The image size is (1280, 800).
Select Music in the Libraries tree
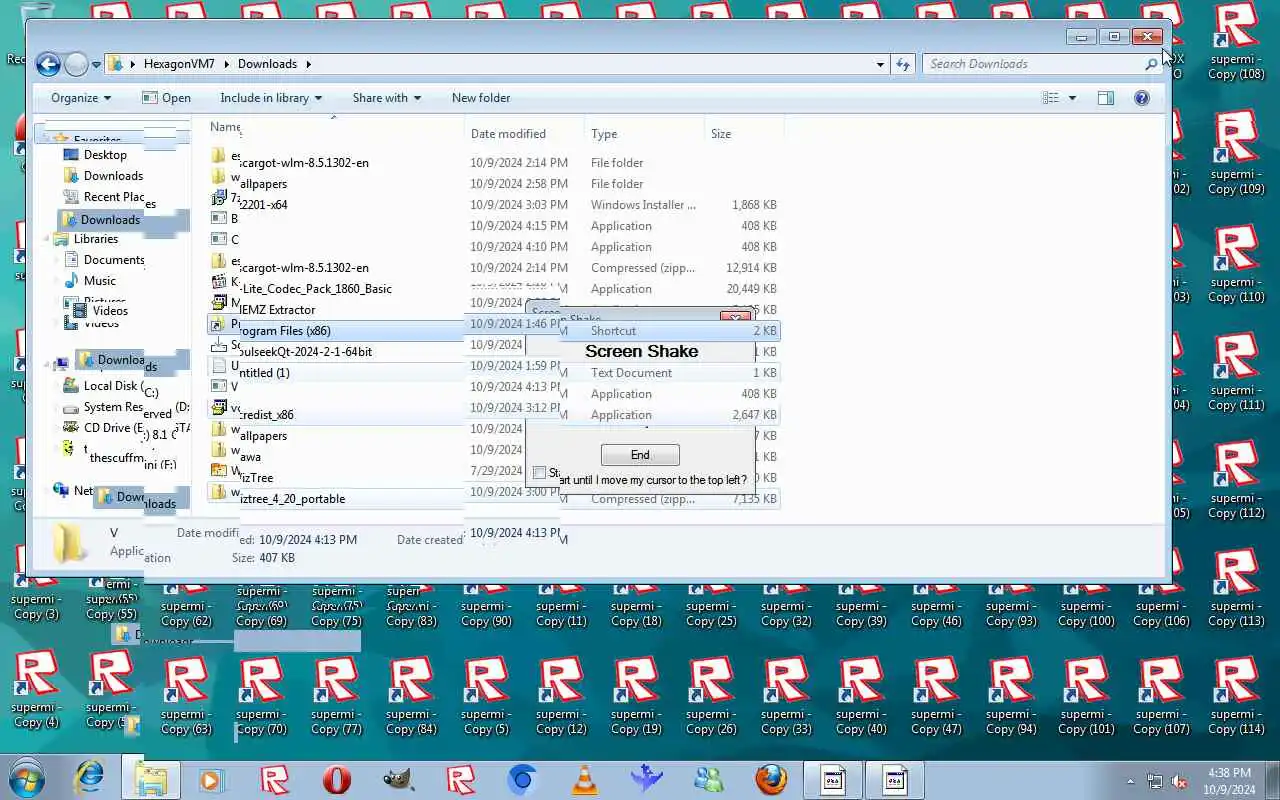(x=100, y=281)
